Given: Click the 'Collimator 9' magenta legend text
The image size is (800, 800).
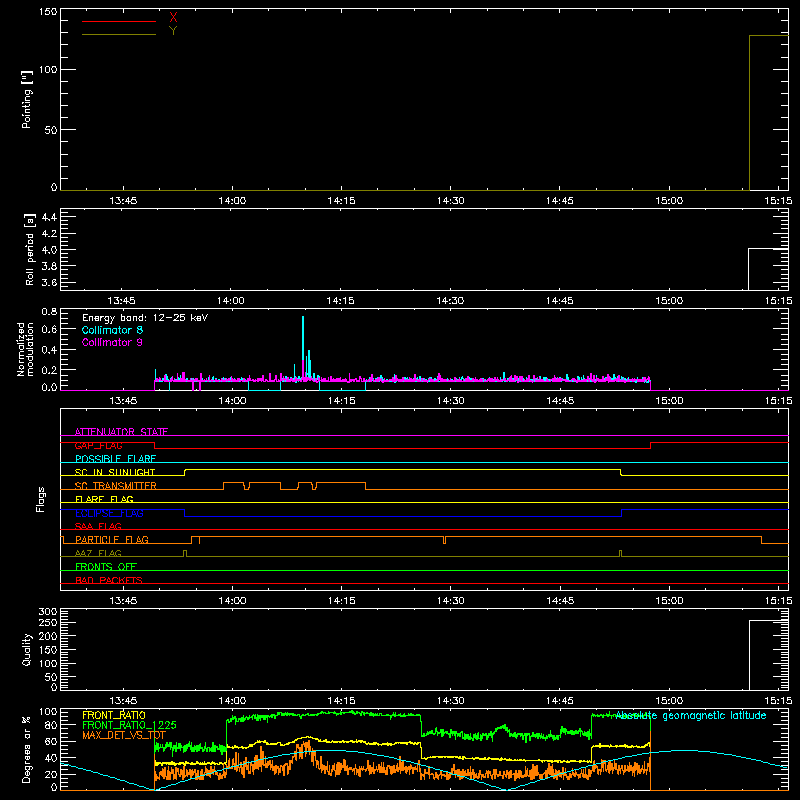Looking at the screenshot, I should point(112,342).
